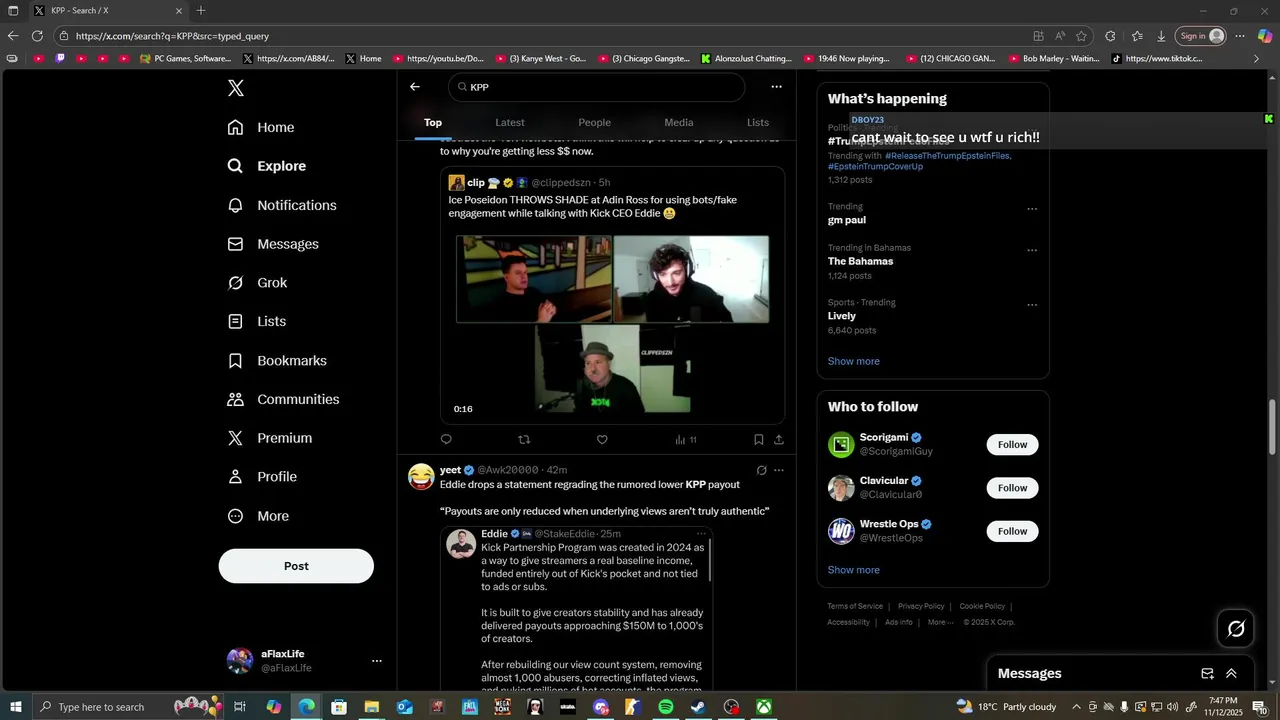Compose new message in Messages drawer
Image resolution: width=1280 pixels, height=720 pixels.
pos(1207,673)
